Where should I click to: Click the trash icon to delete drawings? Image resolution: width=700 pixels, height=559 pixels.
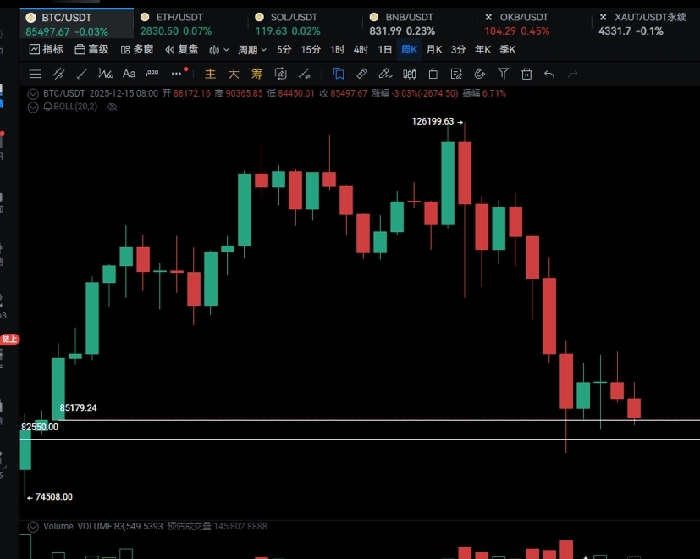[x=525, y=73]
